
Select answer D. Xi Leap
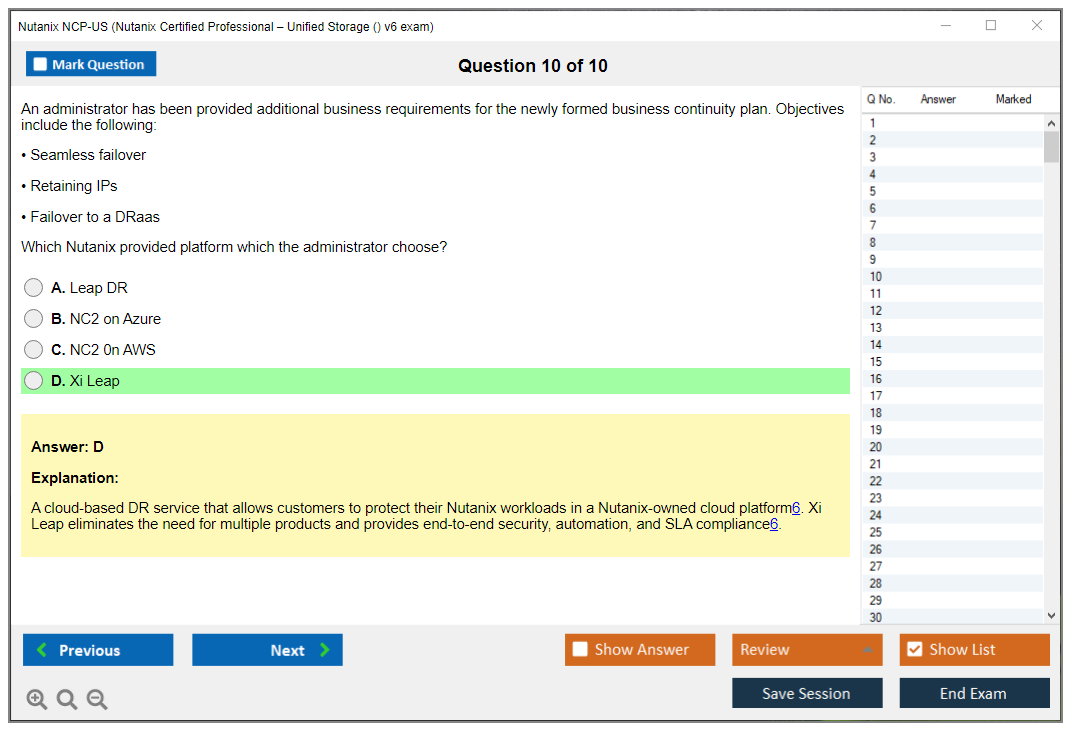coord(34,381)
